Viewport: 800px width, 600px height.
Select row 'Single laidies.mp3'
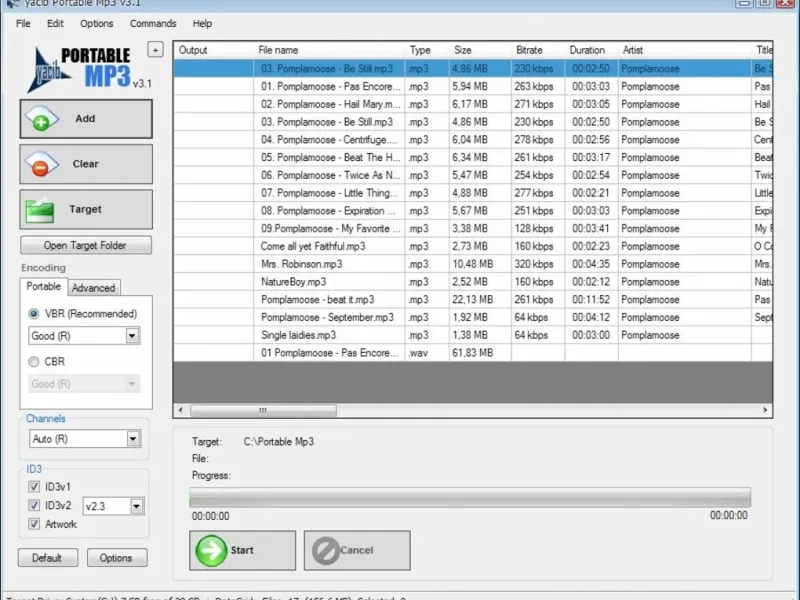click(x=473, y=335)
